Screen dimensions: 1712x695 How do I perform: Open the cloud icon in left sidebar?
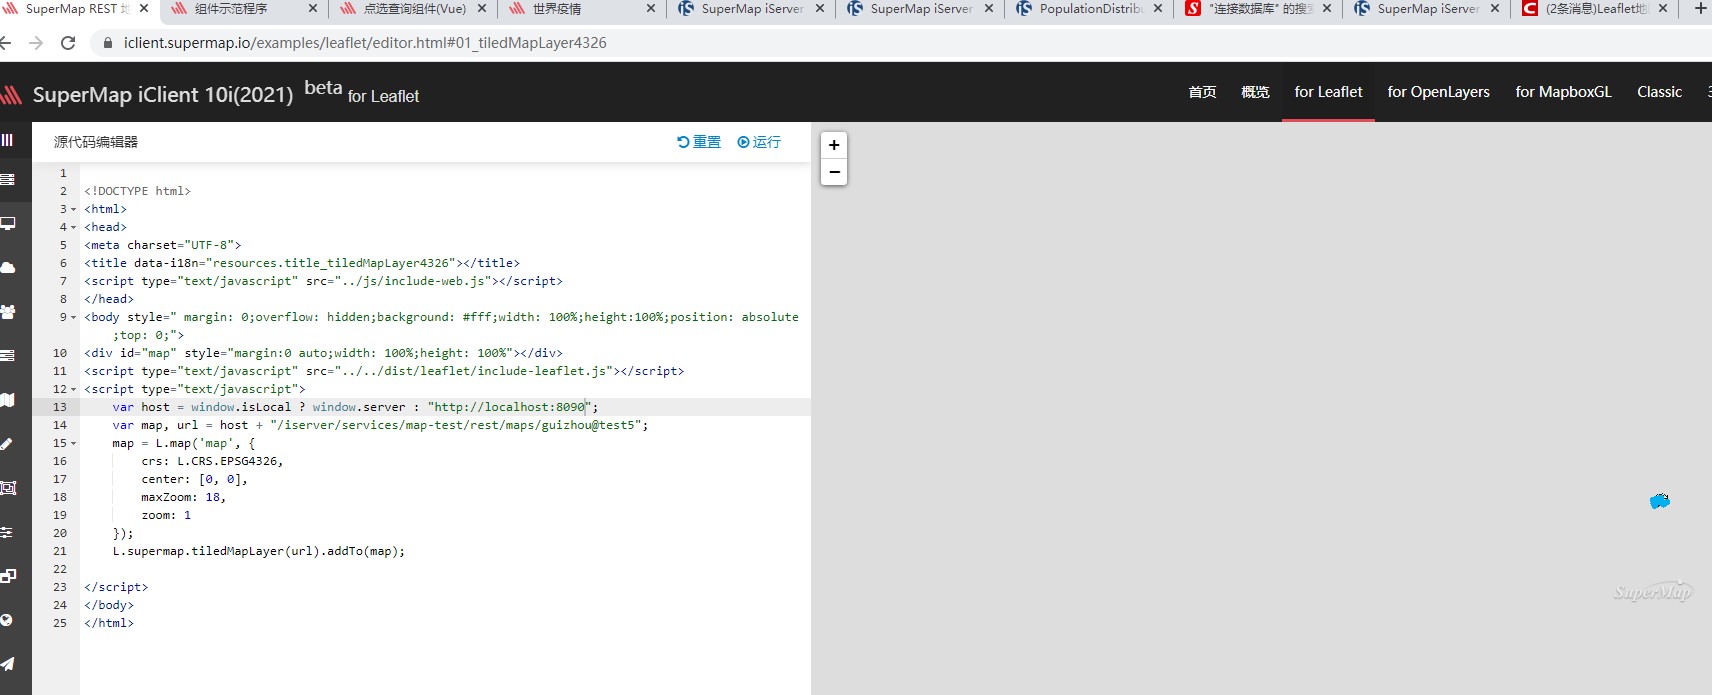[x=8, y=268]
